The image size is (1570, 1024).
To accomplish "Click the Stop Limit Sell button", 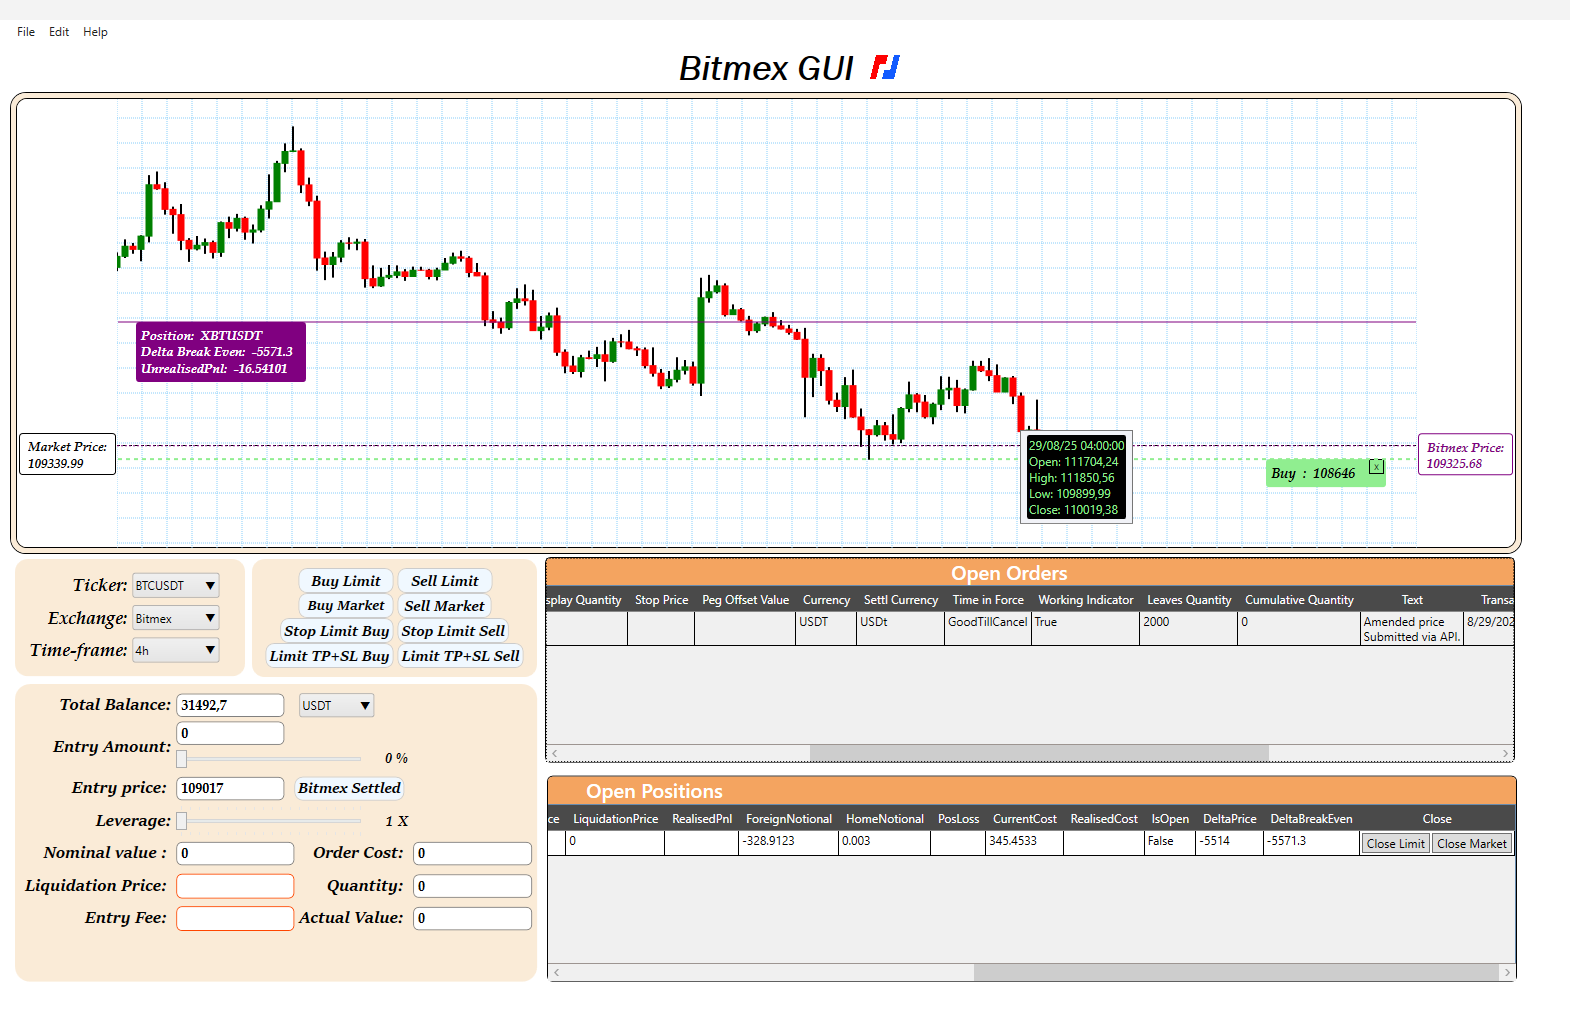I will point(453,631).
